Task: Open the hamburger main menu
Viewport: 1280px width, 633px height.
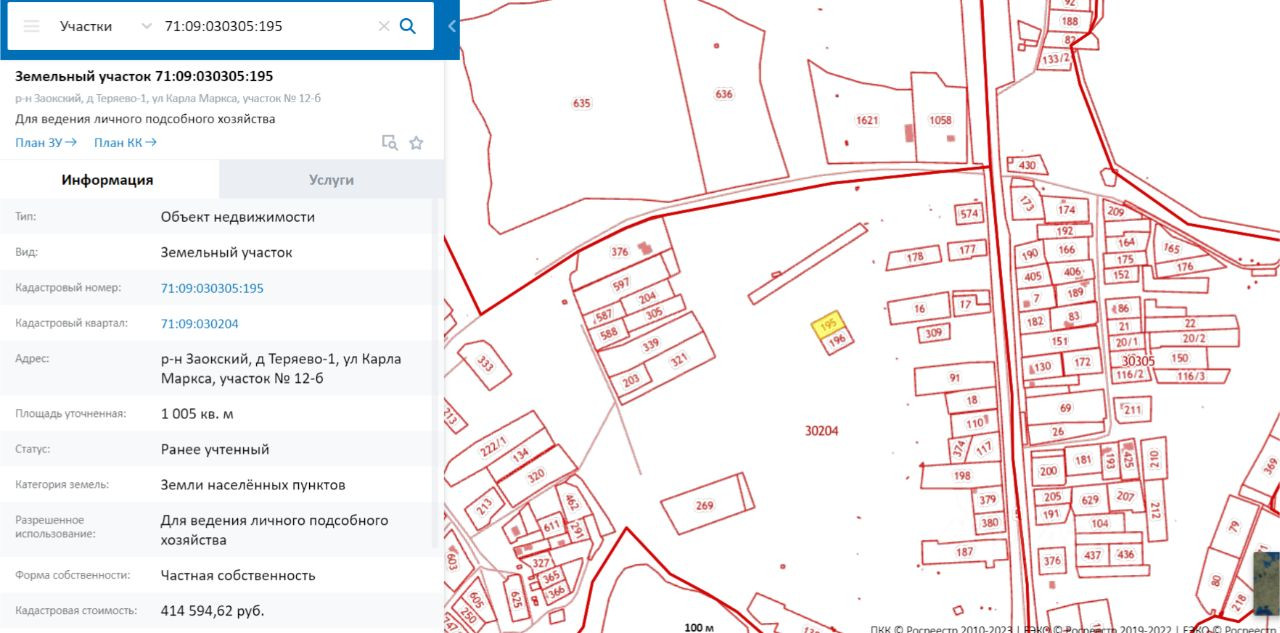Action: click(31, 26)
